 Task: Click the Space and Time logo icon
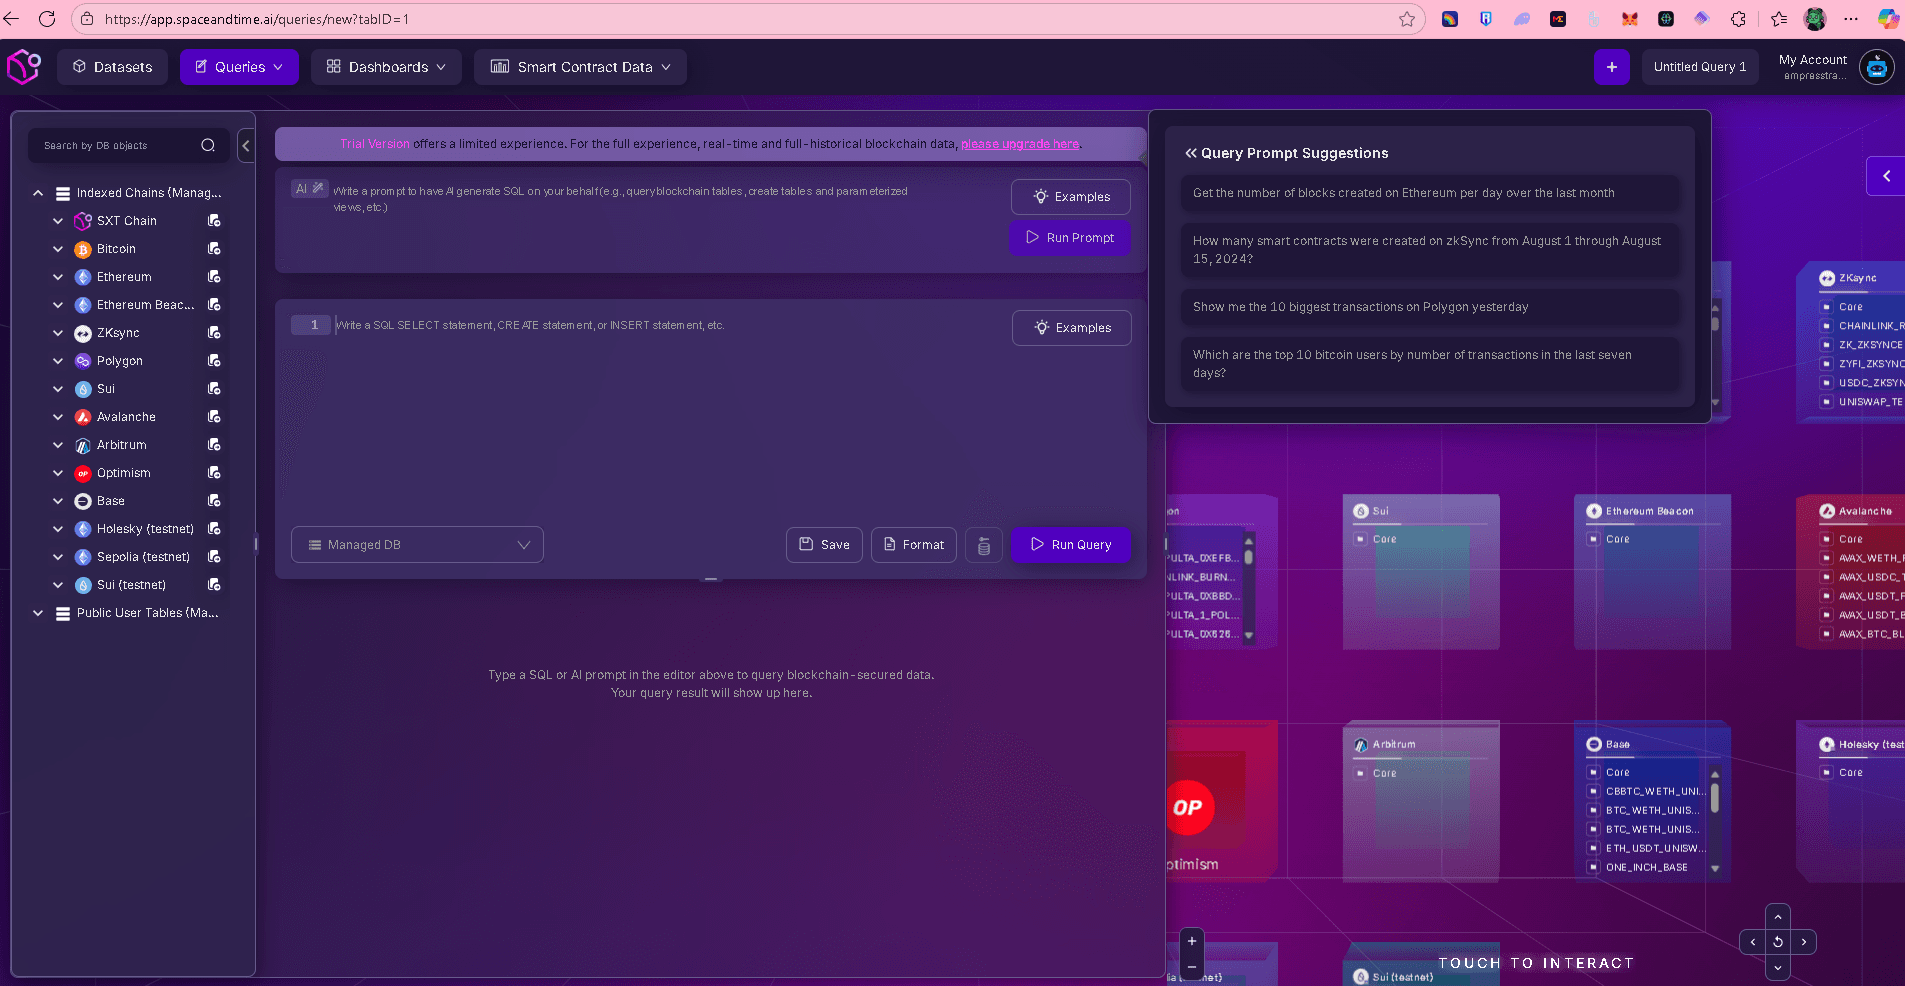click(24, 67)
